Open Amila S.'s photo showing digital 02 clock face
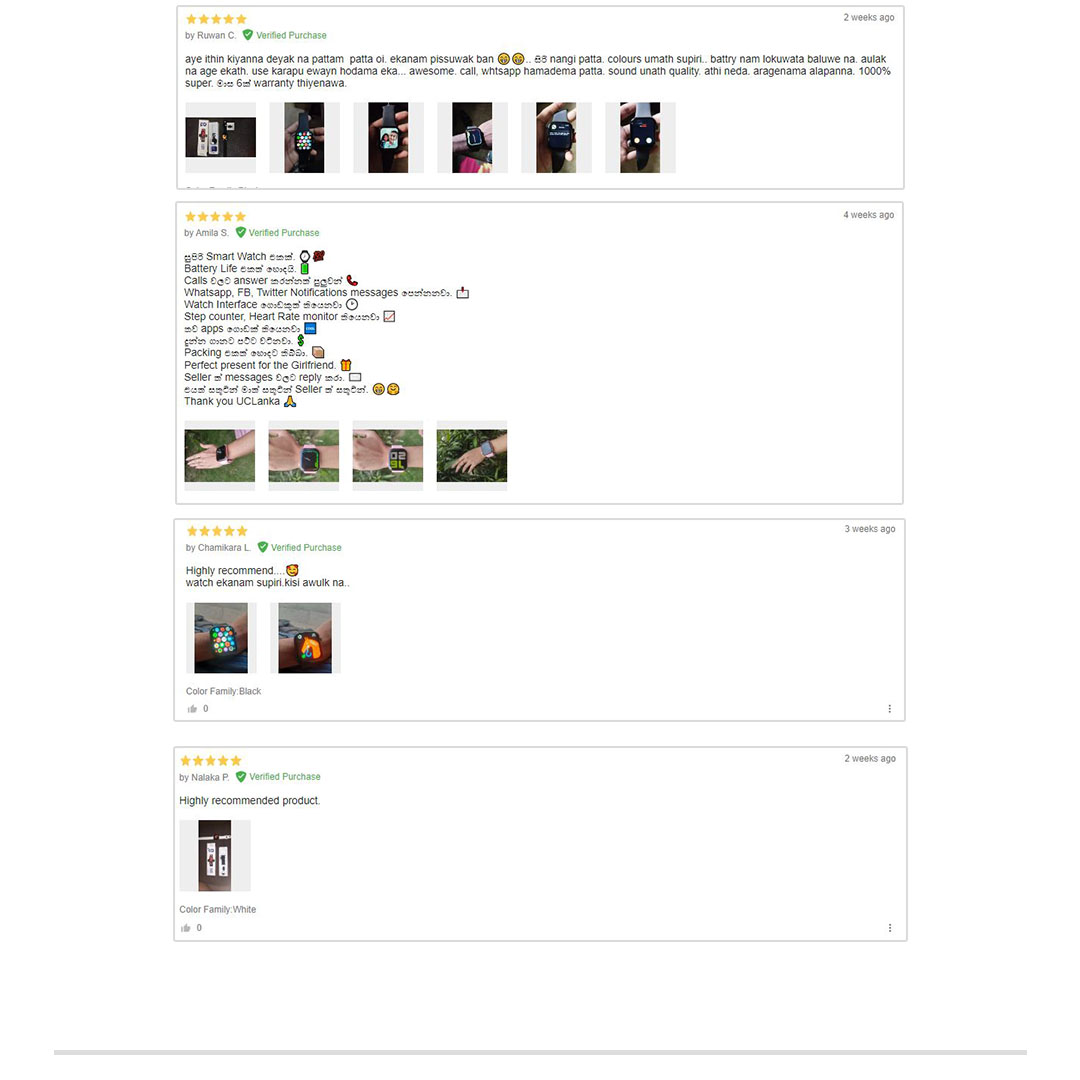Image resolution: width=1080 pixels, height=1080 pixels. pos(388,456)
